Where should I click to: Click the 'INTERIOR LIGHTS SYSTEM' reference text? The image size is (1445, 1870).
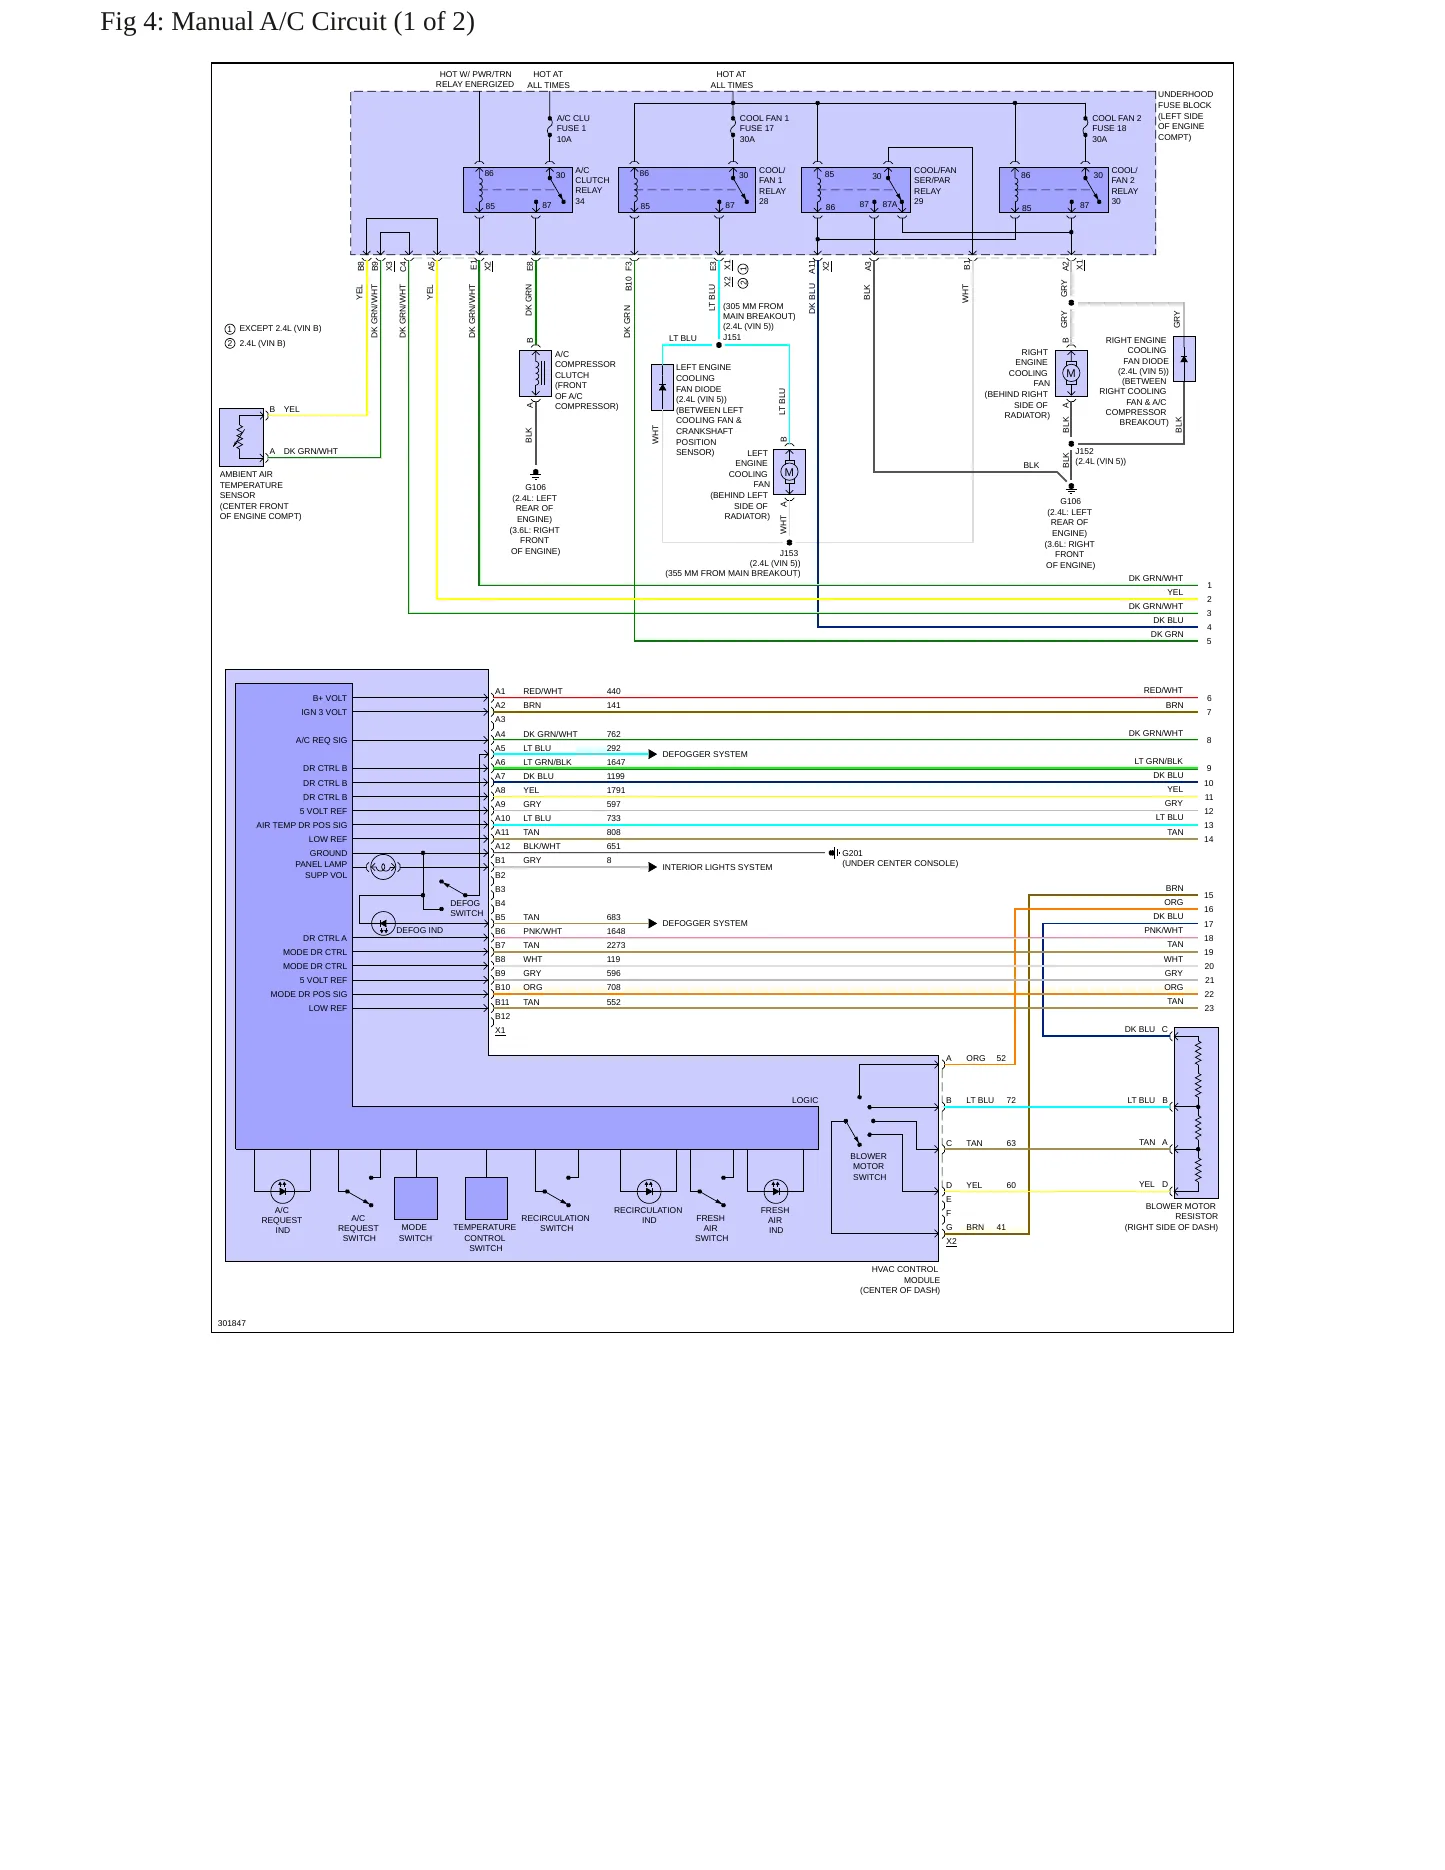point(717,867)
